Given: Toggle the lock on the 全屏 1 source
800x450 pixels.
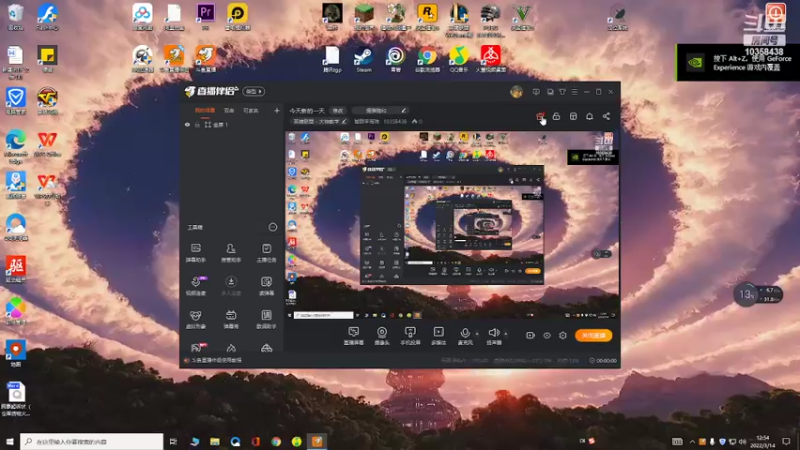Looking at the screenshot, I should 197,124.
